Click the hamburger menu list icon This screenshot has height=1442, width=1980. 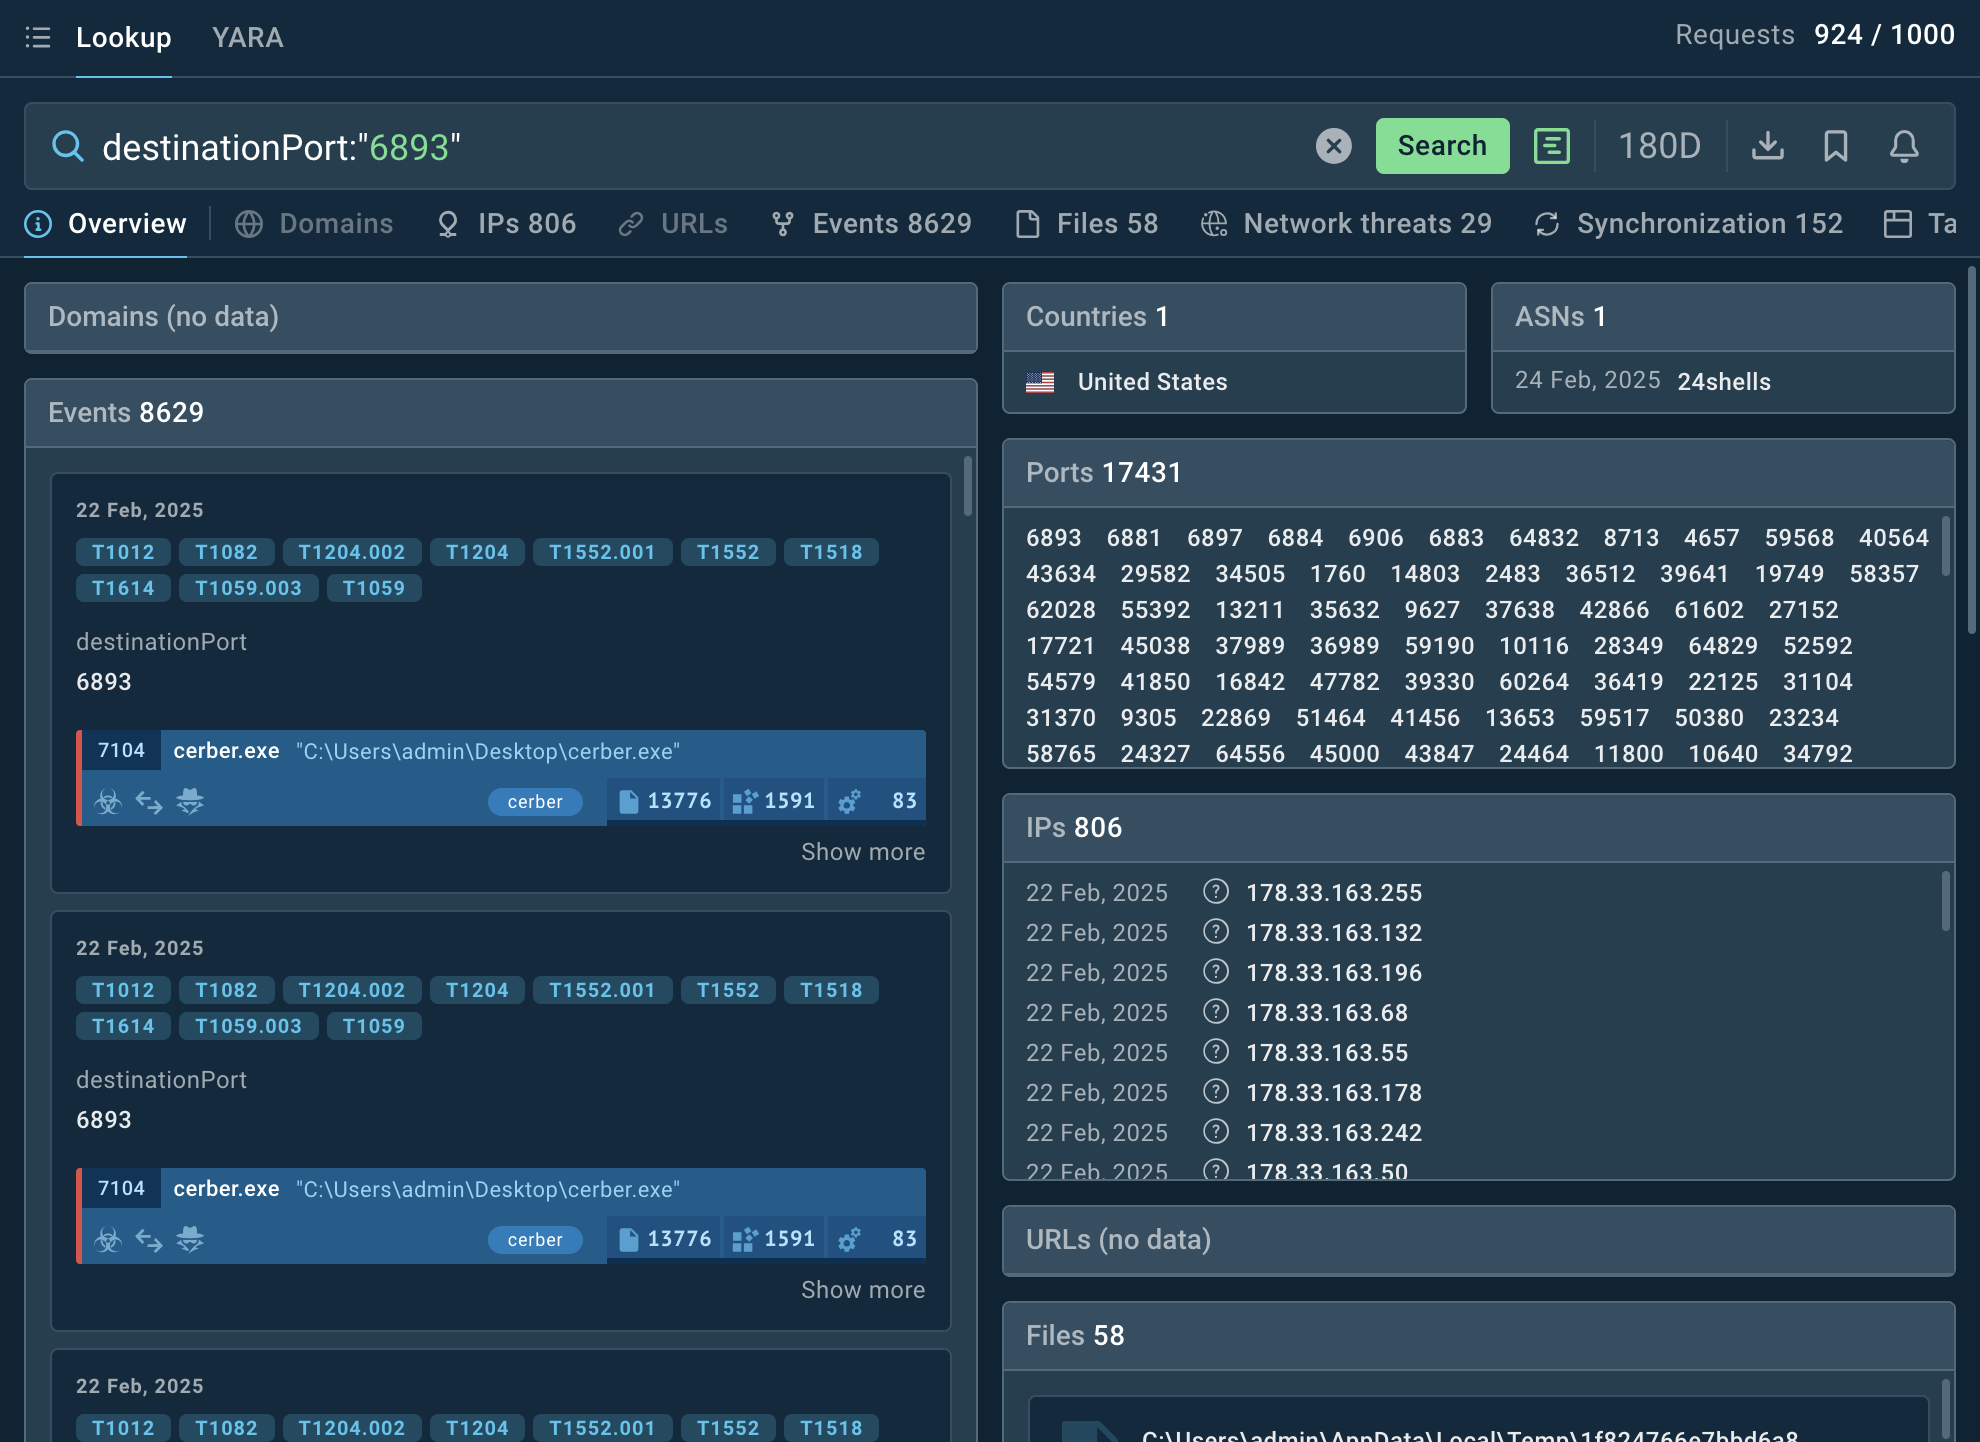click(38, 38)
